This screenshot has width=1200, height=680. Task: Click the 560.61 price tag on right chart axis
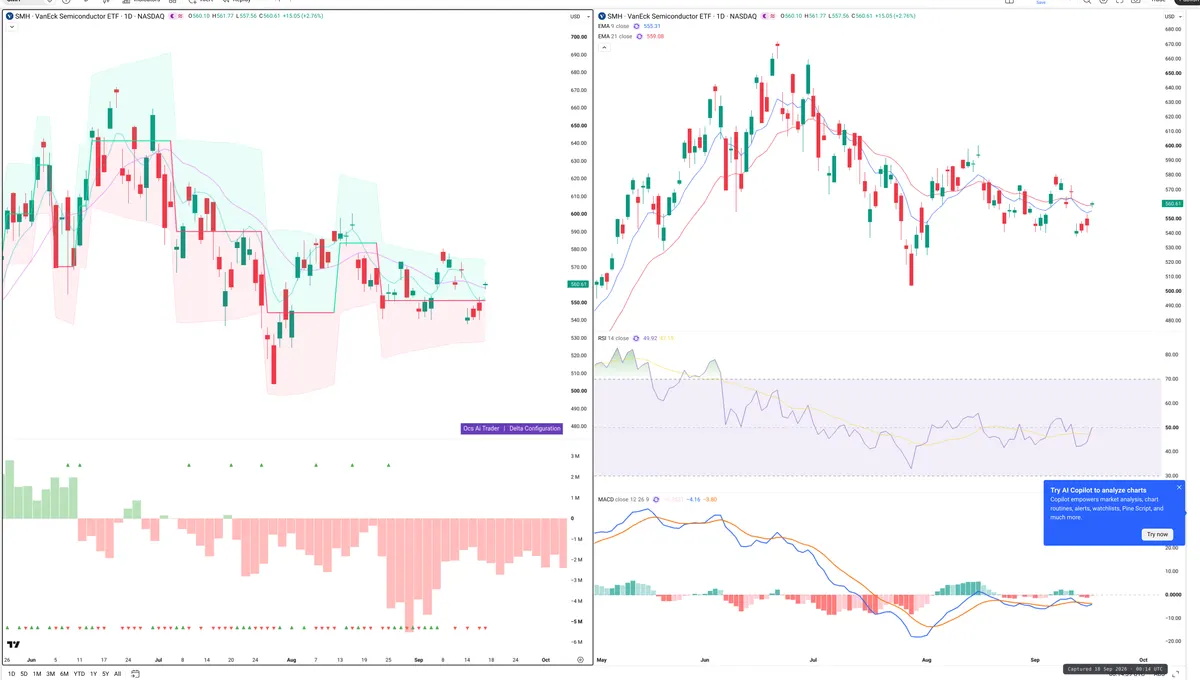coord(1174,203)
